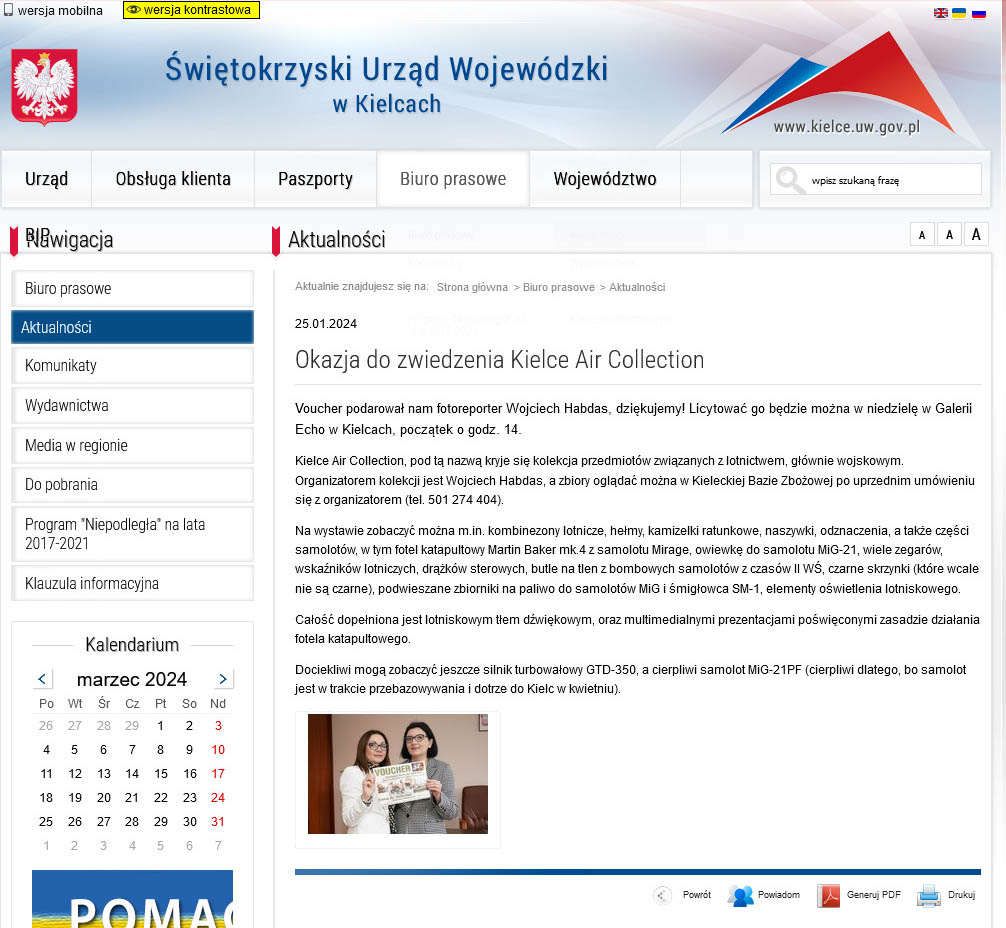
Task: Switch to wersja mobilna
Action: click(54, 11)
